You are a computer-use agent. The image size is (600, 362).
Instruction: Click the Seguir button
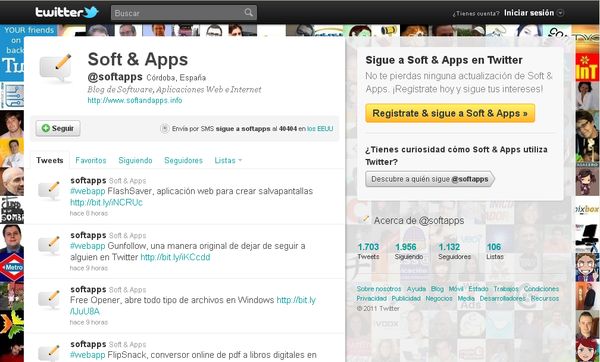pos(58,128)
